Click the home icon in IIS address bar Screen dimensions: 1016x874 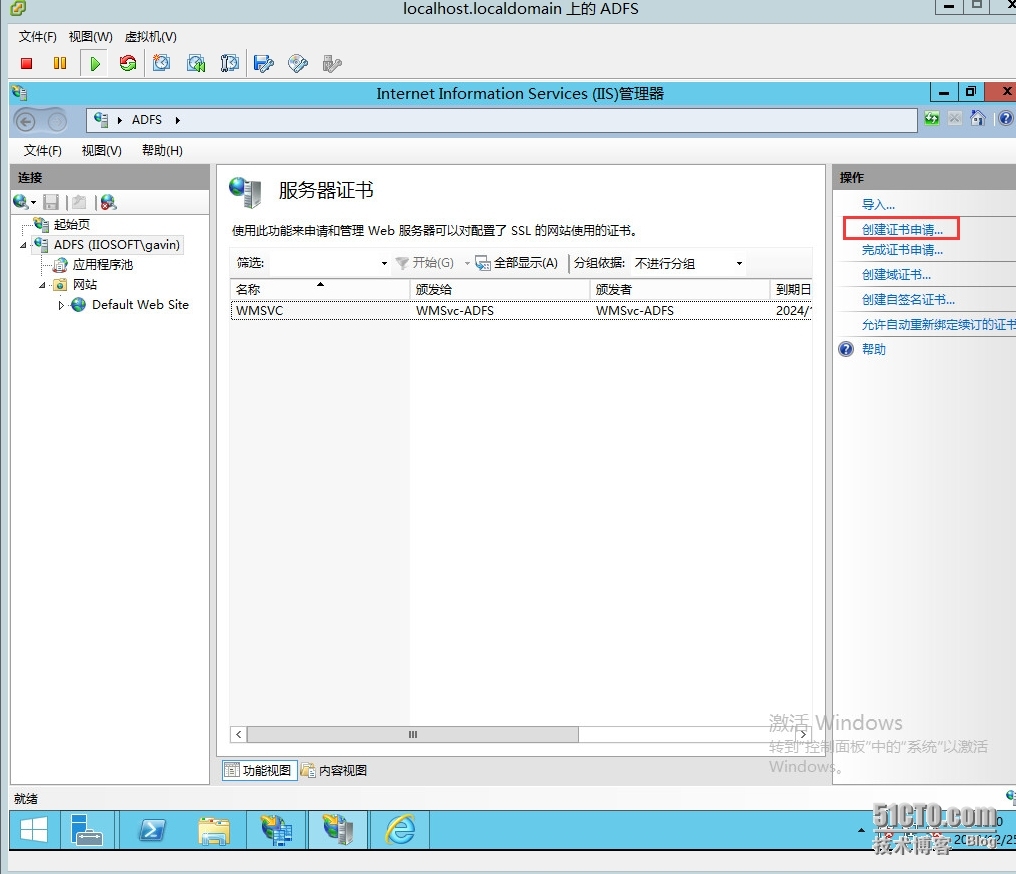978,119
